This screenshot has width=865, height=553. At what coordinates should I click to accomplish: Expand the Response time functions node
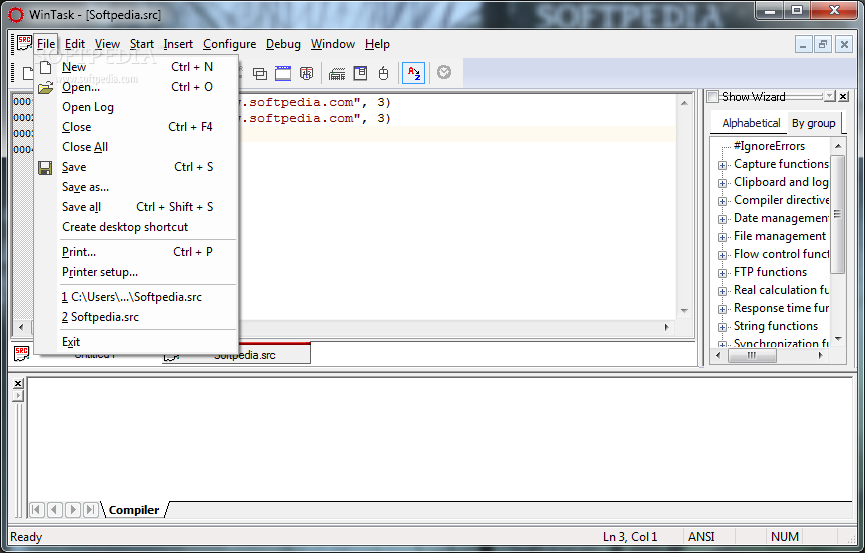click(722, 309)
